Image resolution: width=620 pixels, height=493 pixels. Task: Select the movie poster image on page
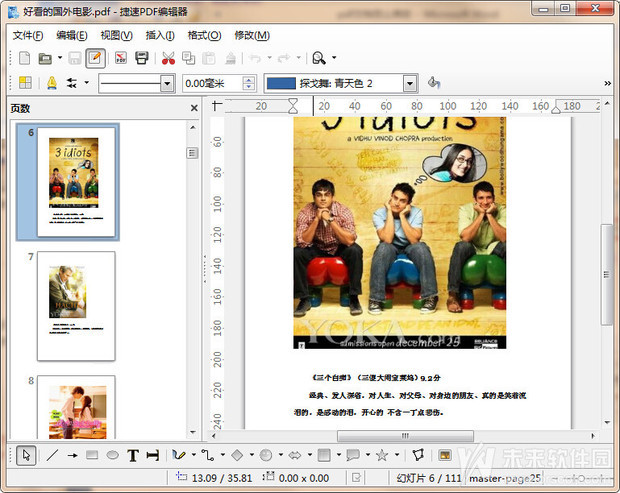pyautogui.click(x=400, y=233)
